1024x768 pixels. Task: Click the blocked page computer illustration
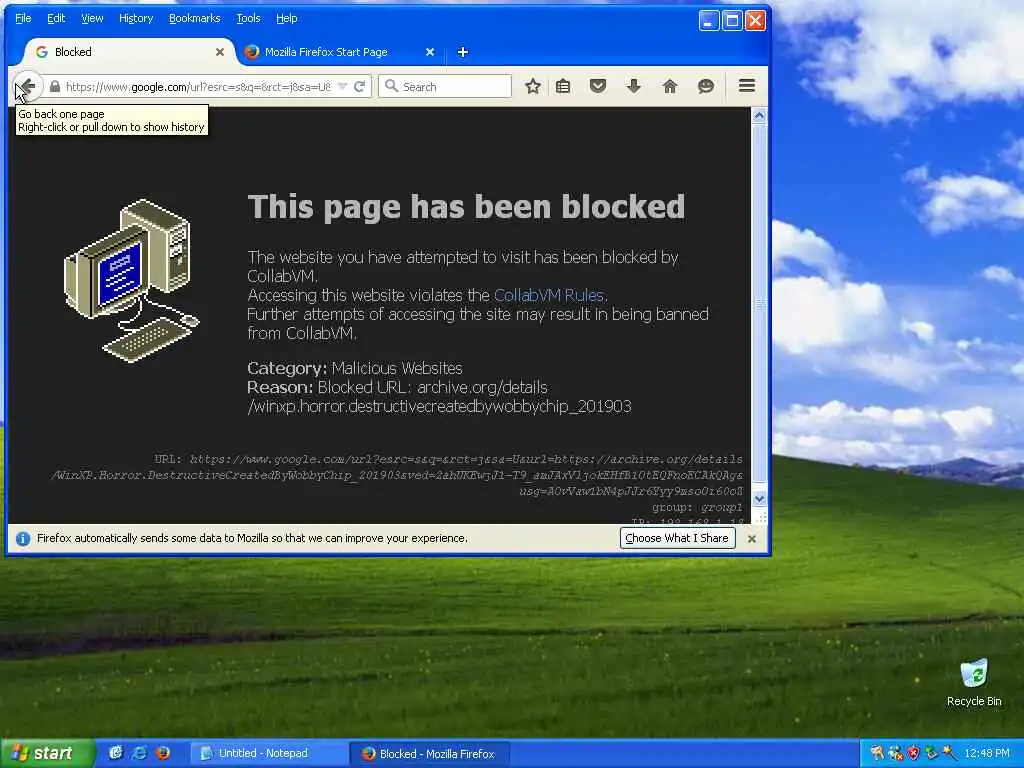pyautogui.click(x=131, y=280)
